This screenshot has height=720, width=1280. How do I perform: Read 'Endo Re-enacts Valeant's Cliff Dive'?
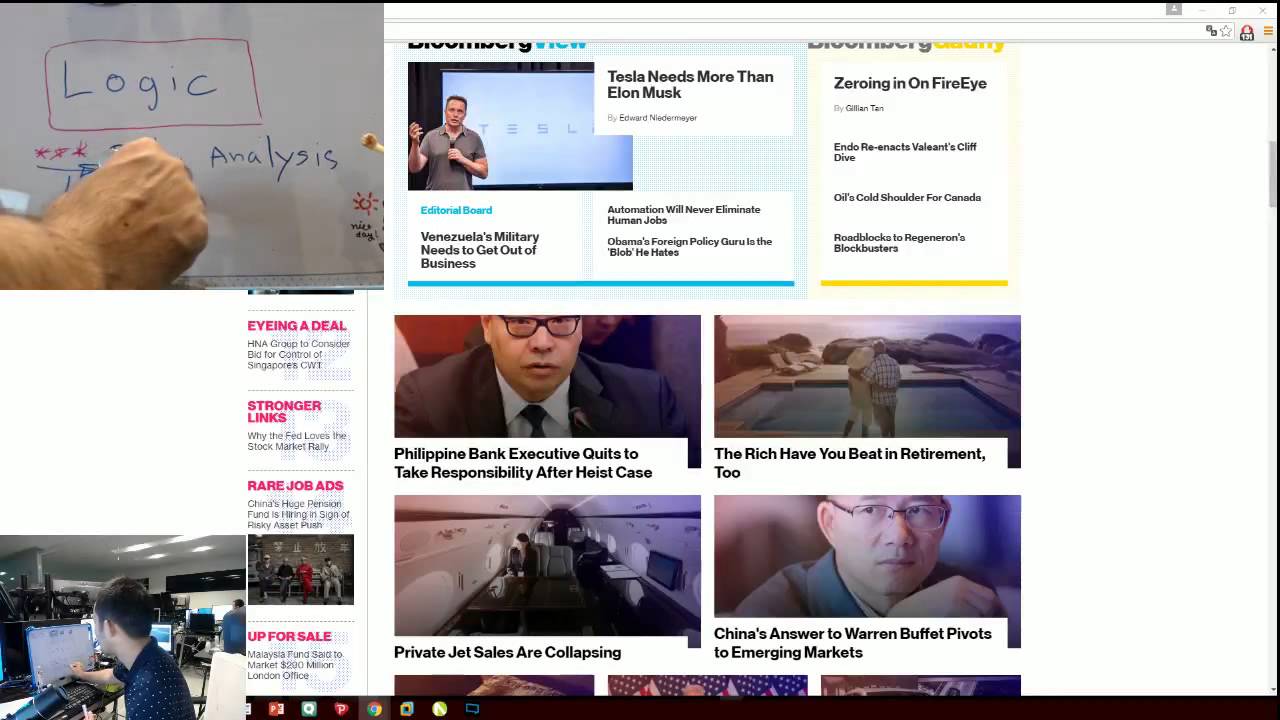(905, 152)
